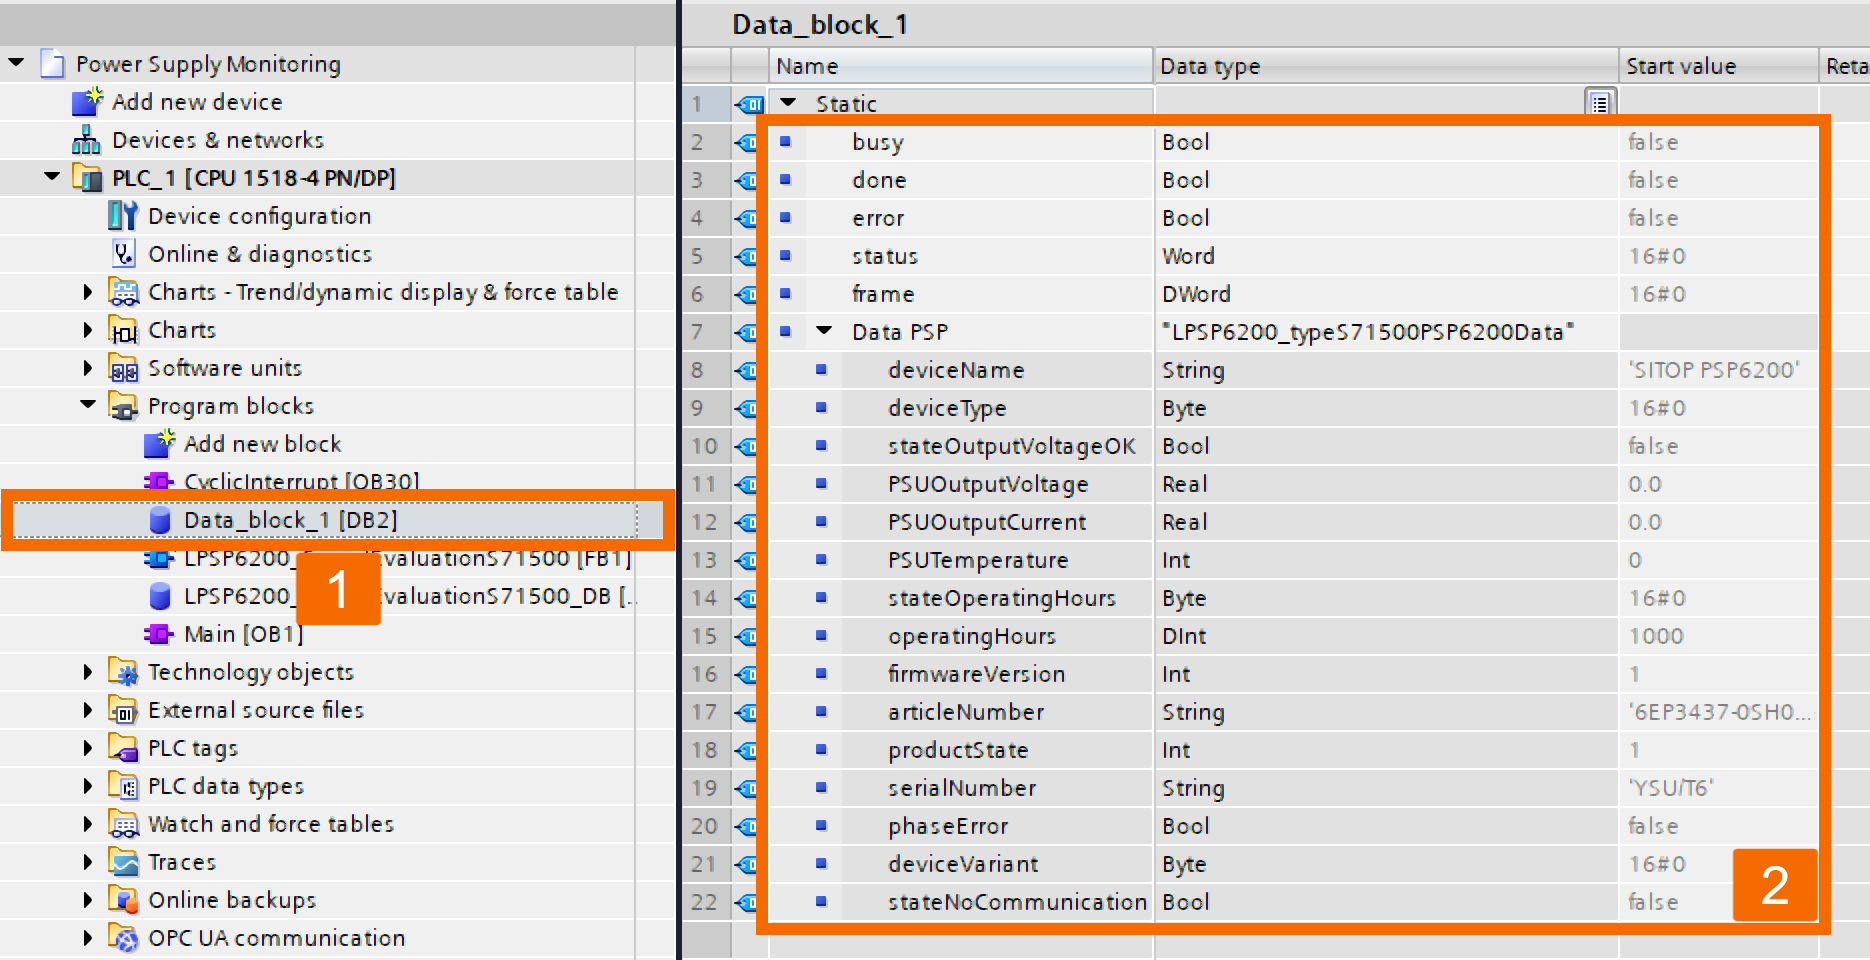Viewport: 1870px width, 960px height.
Task: Click the Charts folder icon
Action: (x=123, y=330)
